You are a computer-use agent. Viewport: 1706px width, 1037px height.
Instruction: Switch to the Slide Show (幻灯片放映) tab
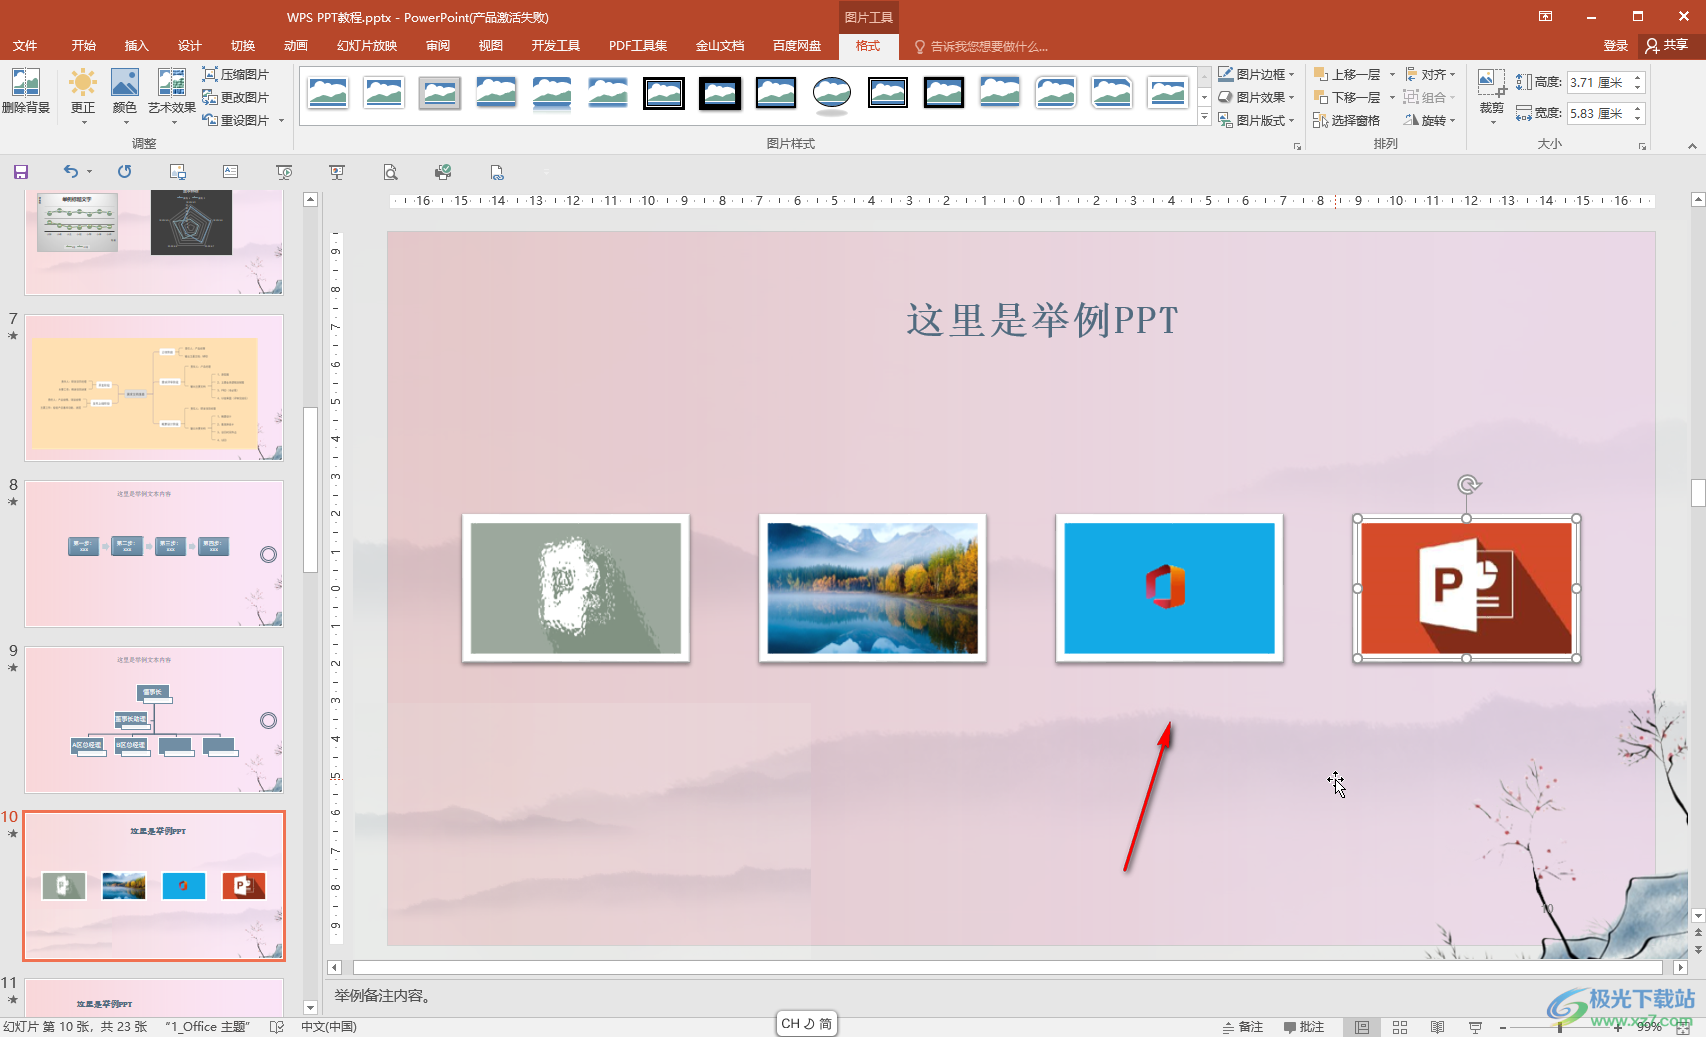point(367,46)
